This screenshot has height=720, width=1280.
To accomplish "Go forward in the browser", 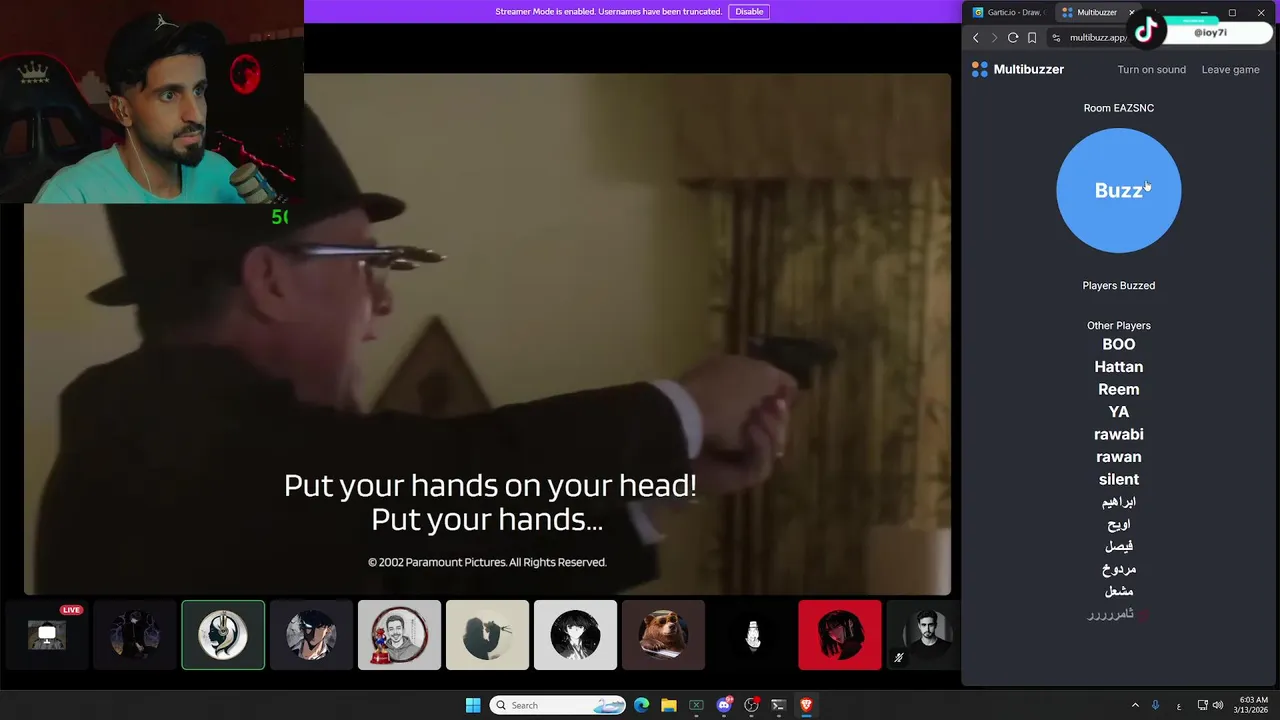I will (994, 38).
